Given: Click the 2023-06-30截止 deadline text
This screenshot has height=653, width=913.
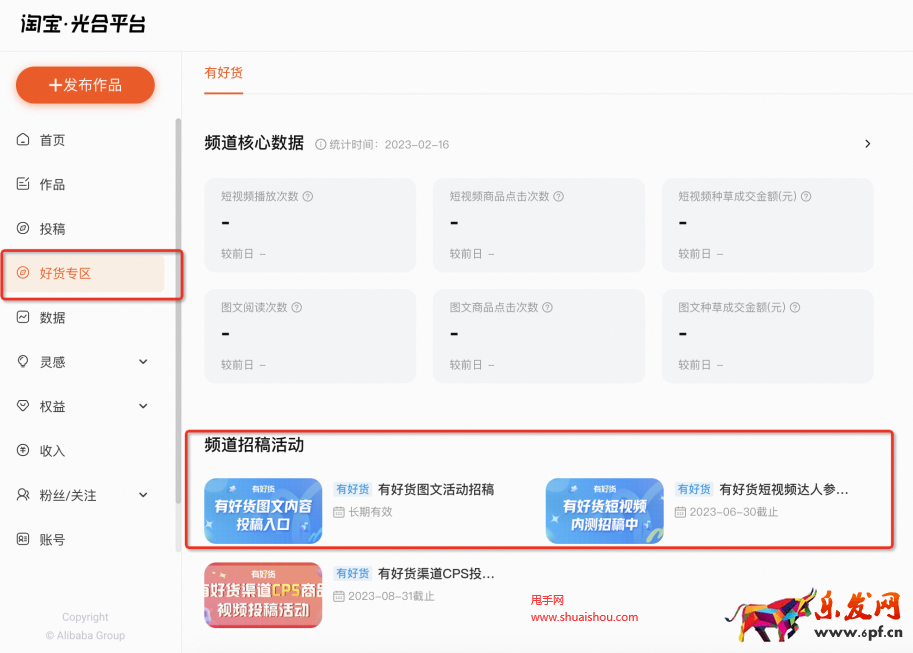Looking at the screenshot, I should coord(734,512).
